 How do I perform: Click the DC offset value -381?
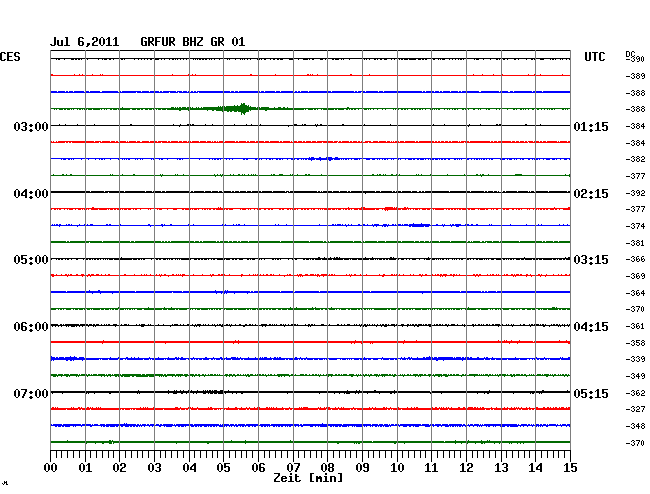635,243
